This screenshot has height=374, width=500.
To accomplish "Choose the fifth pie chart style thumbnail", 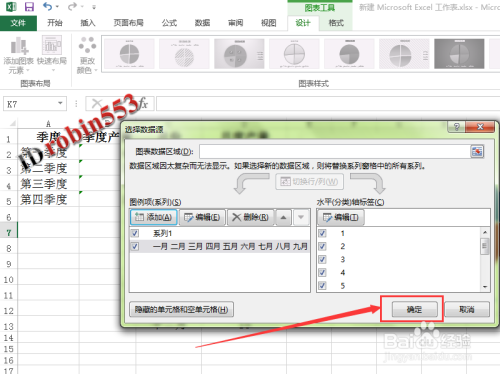I will tap(349, 54).
